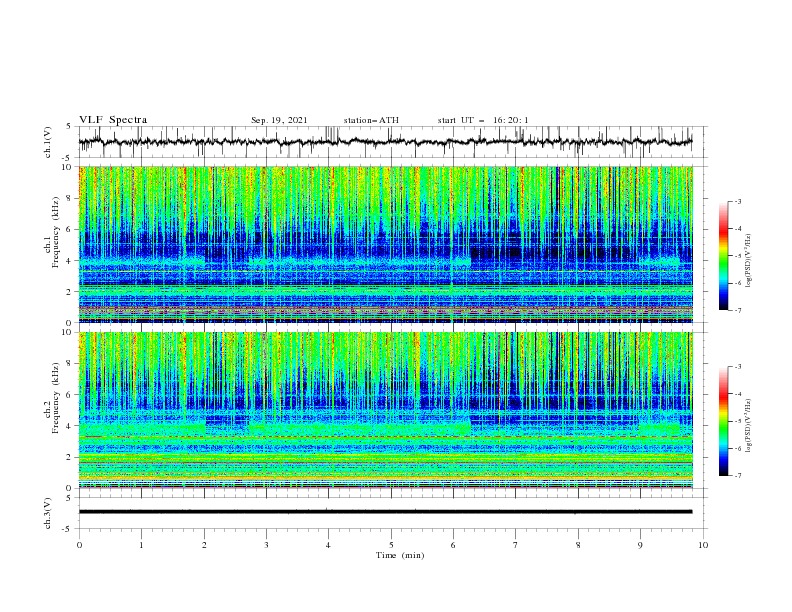
Task: Click the 4 kHz tick on ch.2 frequency axis
Action: (70, 426)
